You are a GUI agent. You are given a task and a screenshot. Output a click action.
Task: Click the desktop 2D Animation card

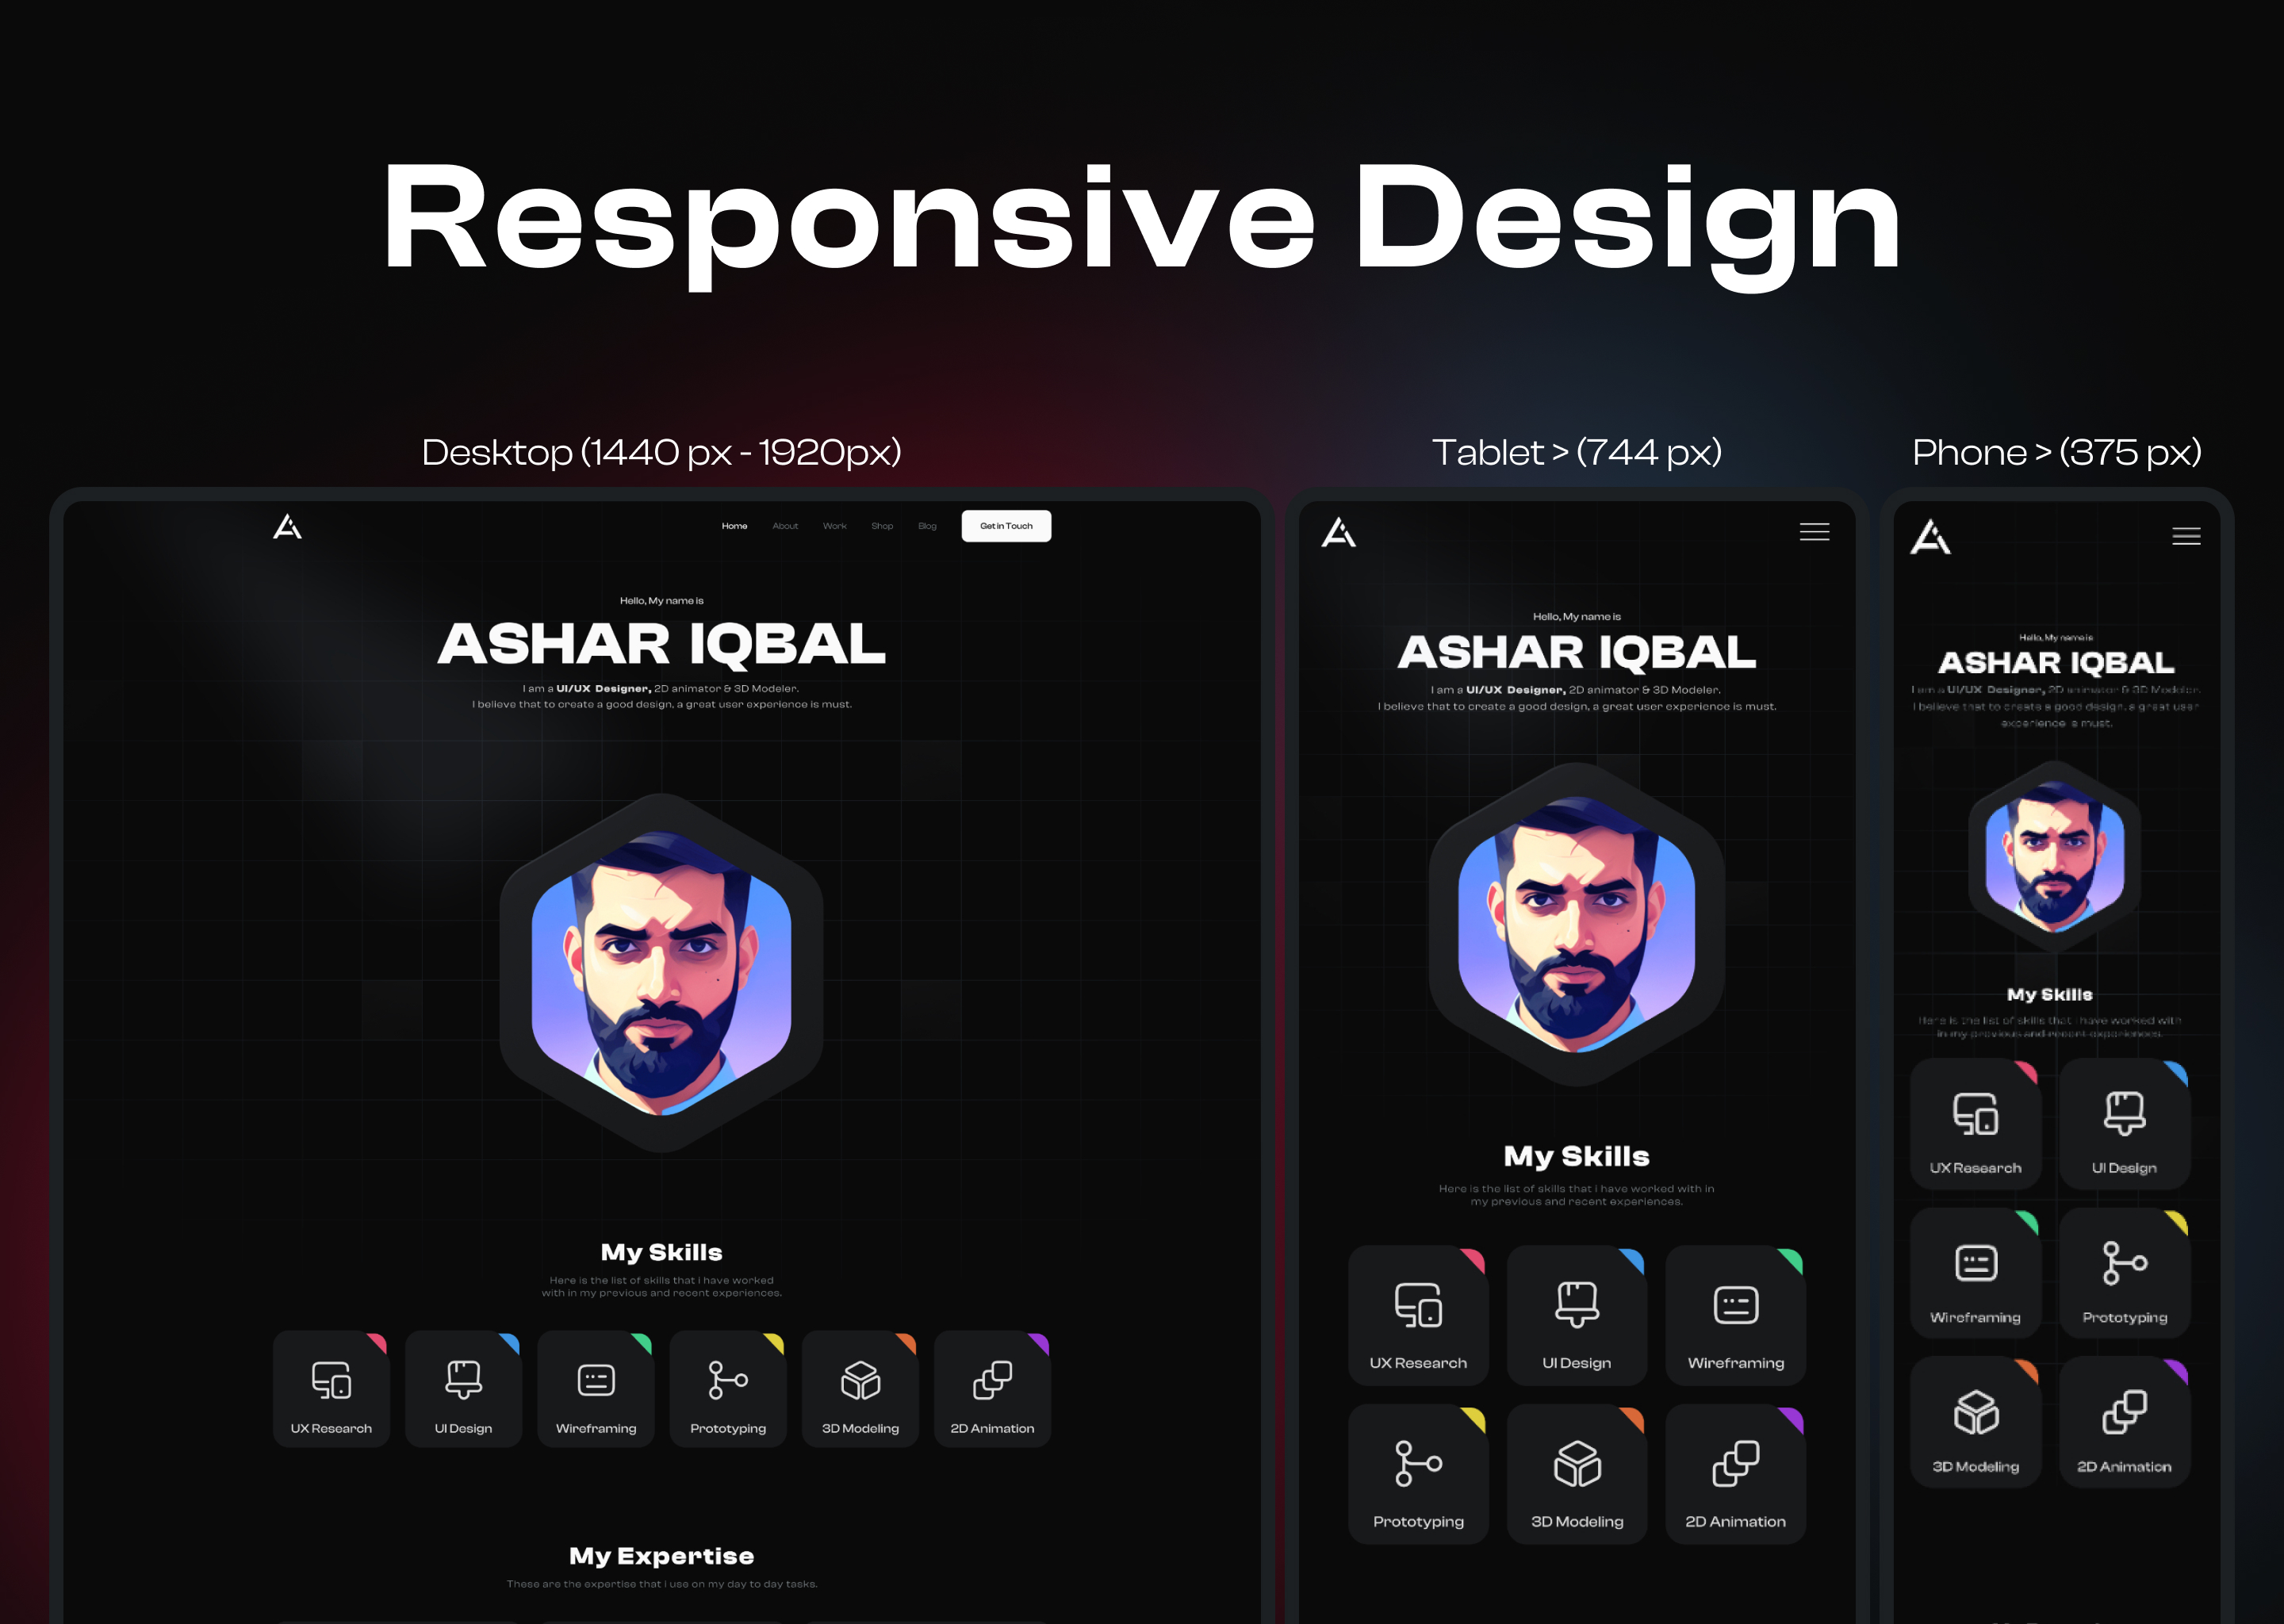pos(992,1388)
